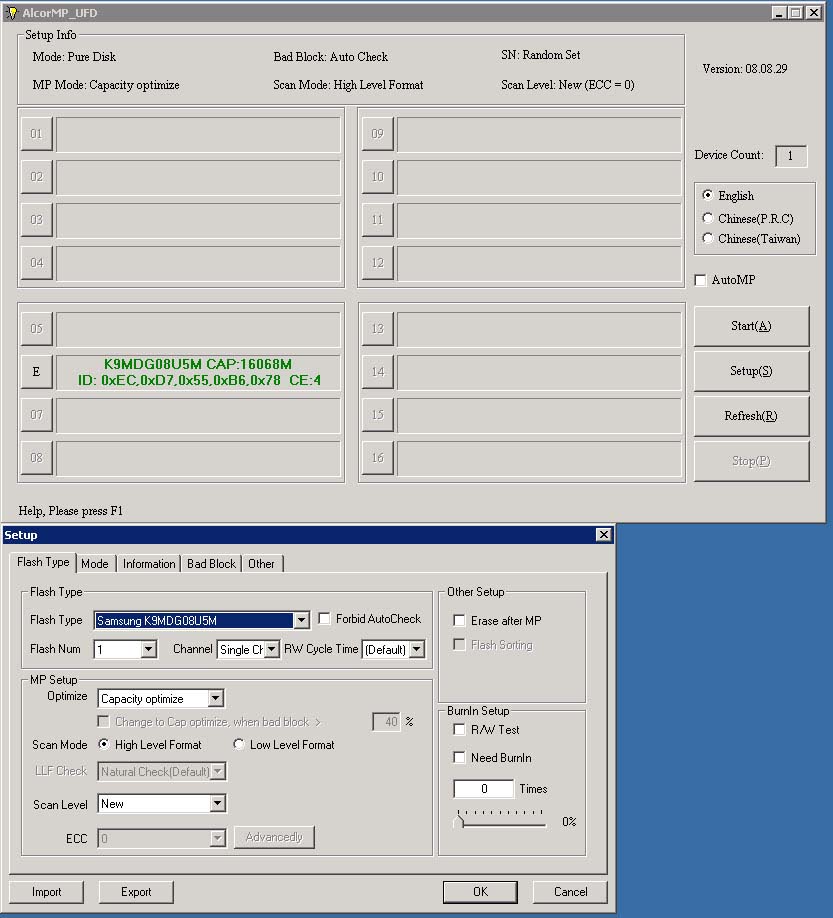Screen dimensions: 833x918
Task: Check the Need BurnIn box
Action: coord(460,758)
